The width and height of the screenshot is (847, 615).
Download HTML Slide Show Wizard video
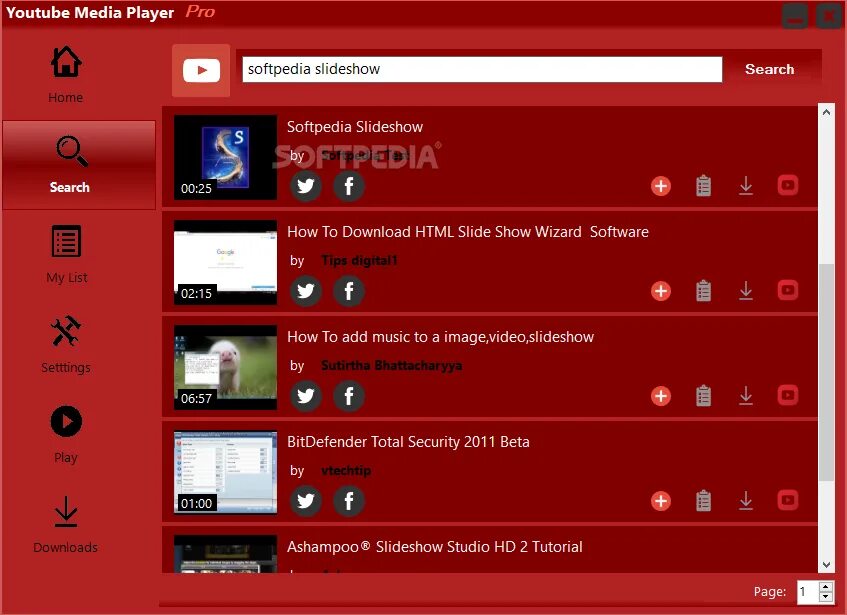click(746, 290)
